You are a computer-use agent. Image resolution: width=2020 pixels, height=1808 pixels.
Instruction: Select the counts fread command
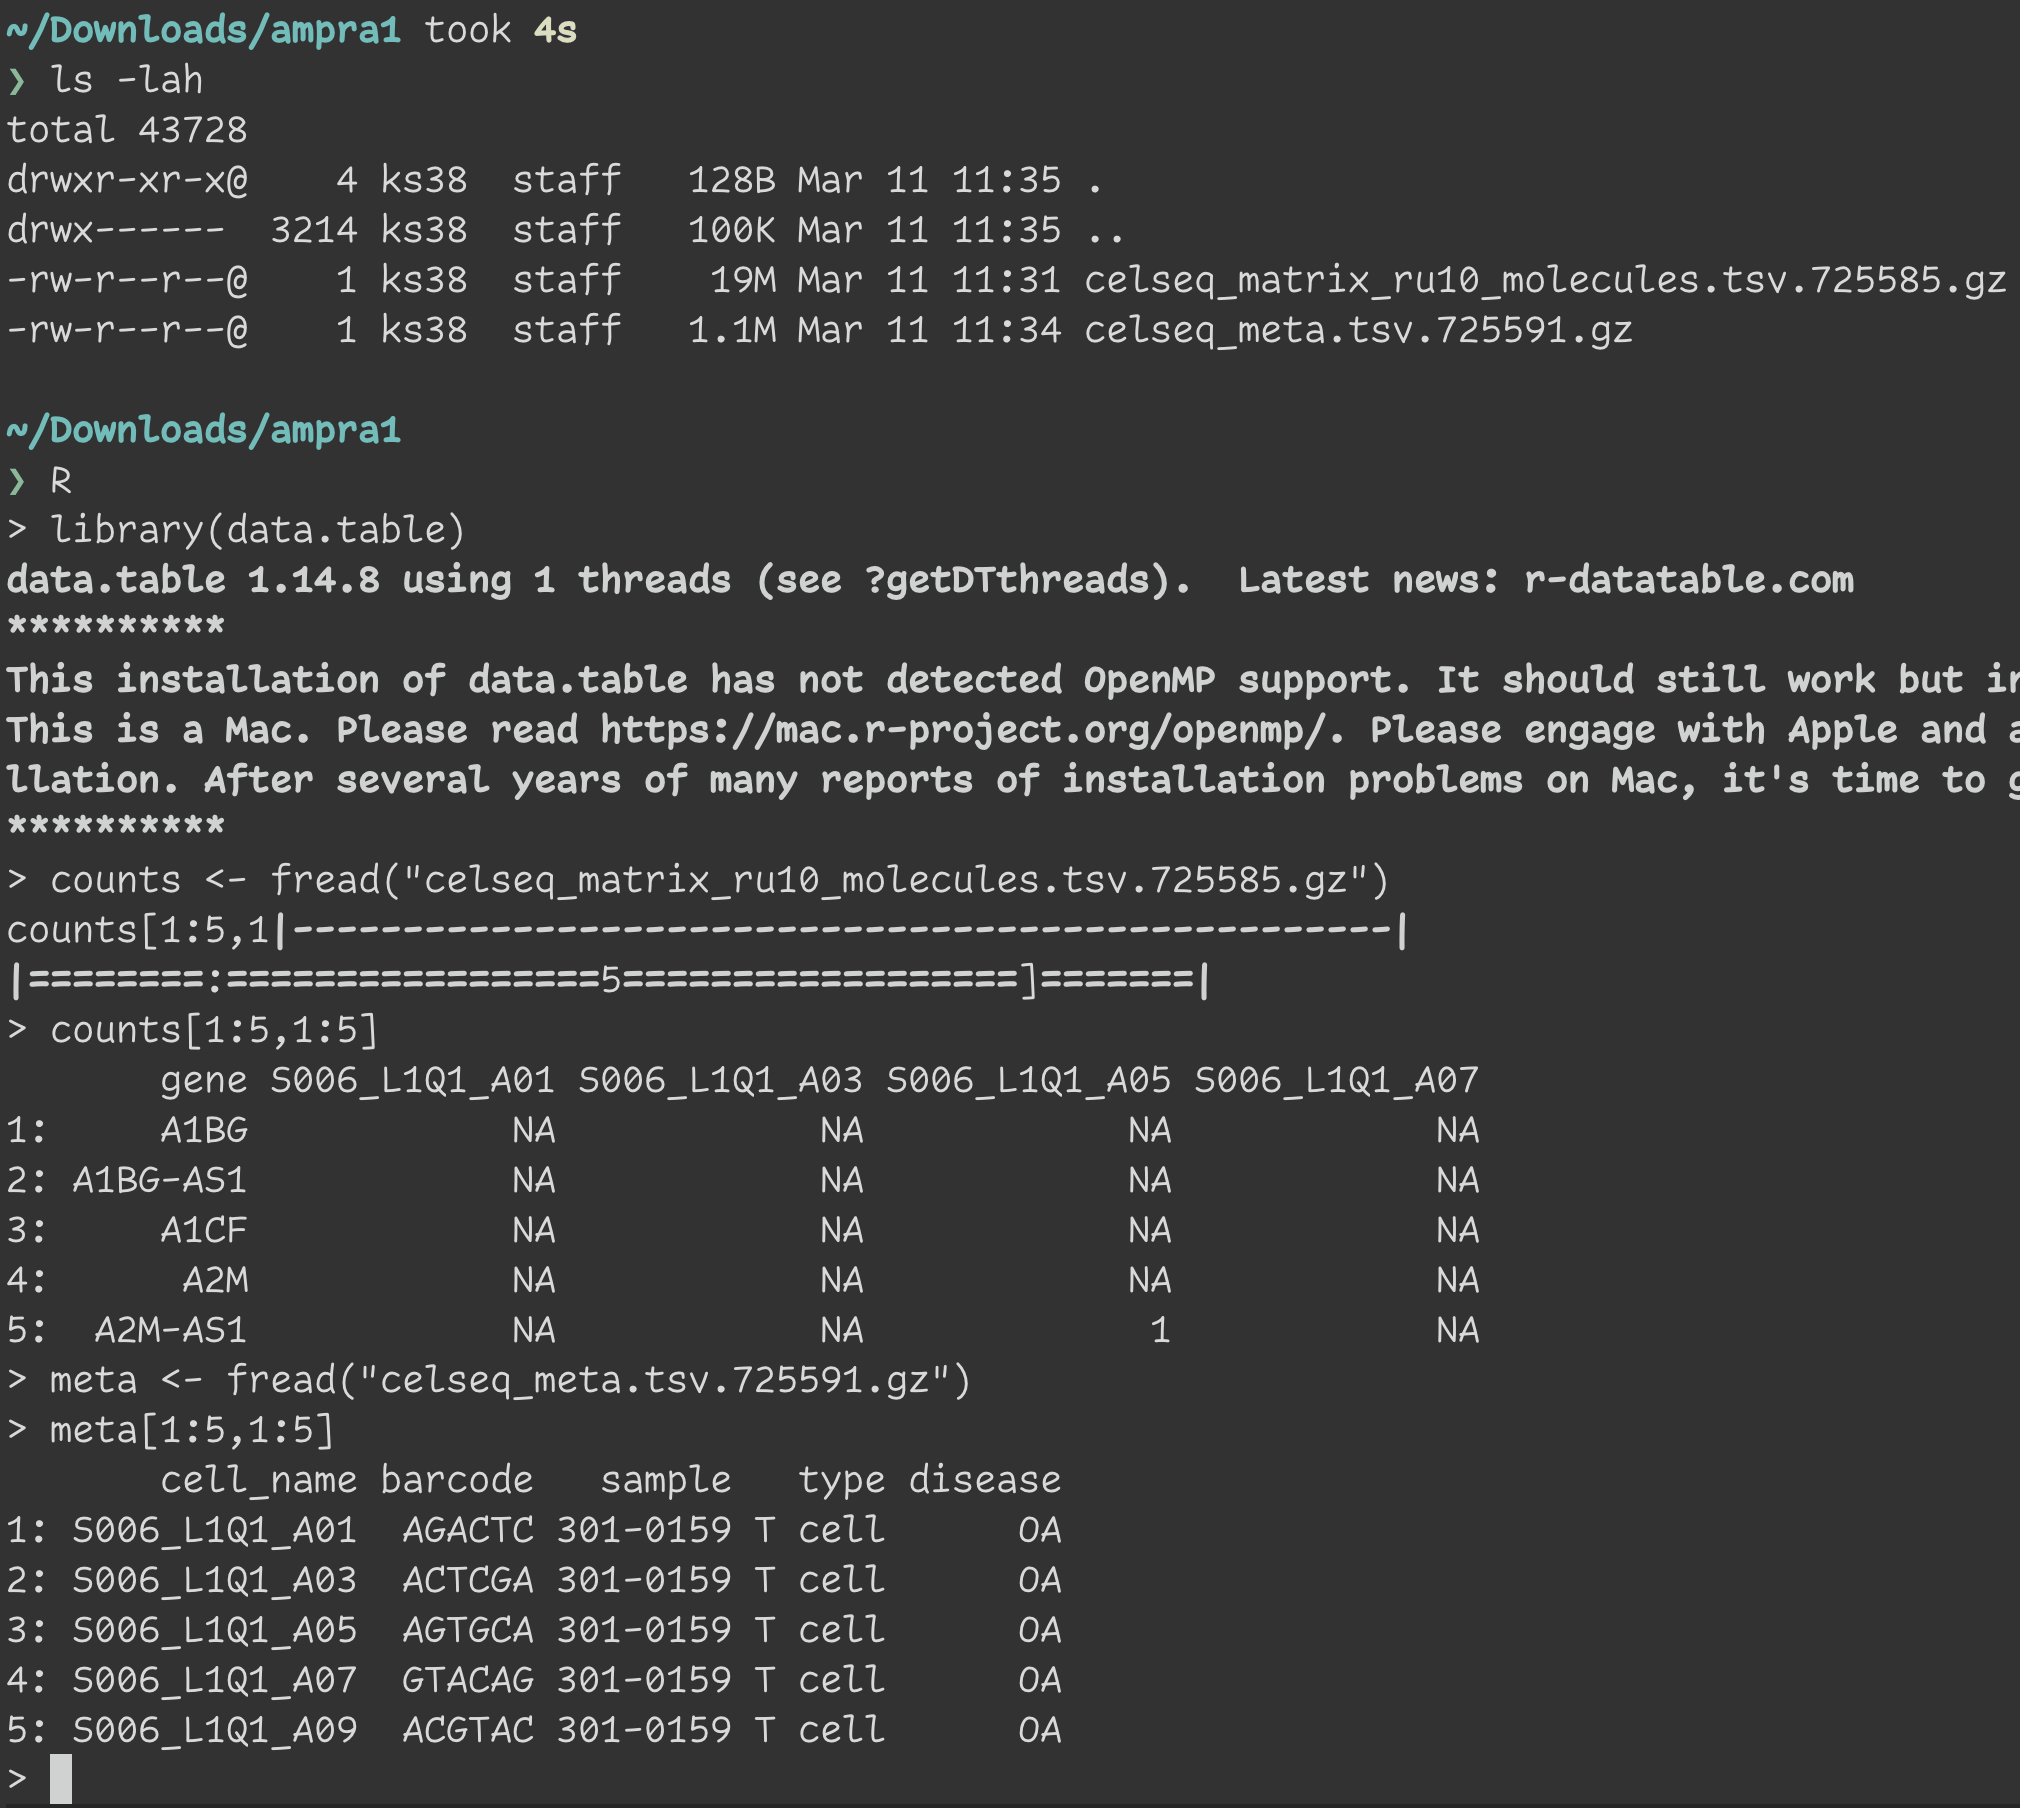click(700, 880)
